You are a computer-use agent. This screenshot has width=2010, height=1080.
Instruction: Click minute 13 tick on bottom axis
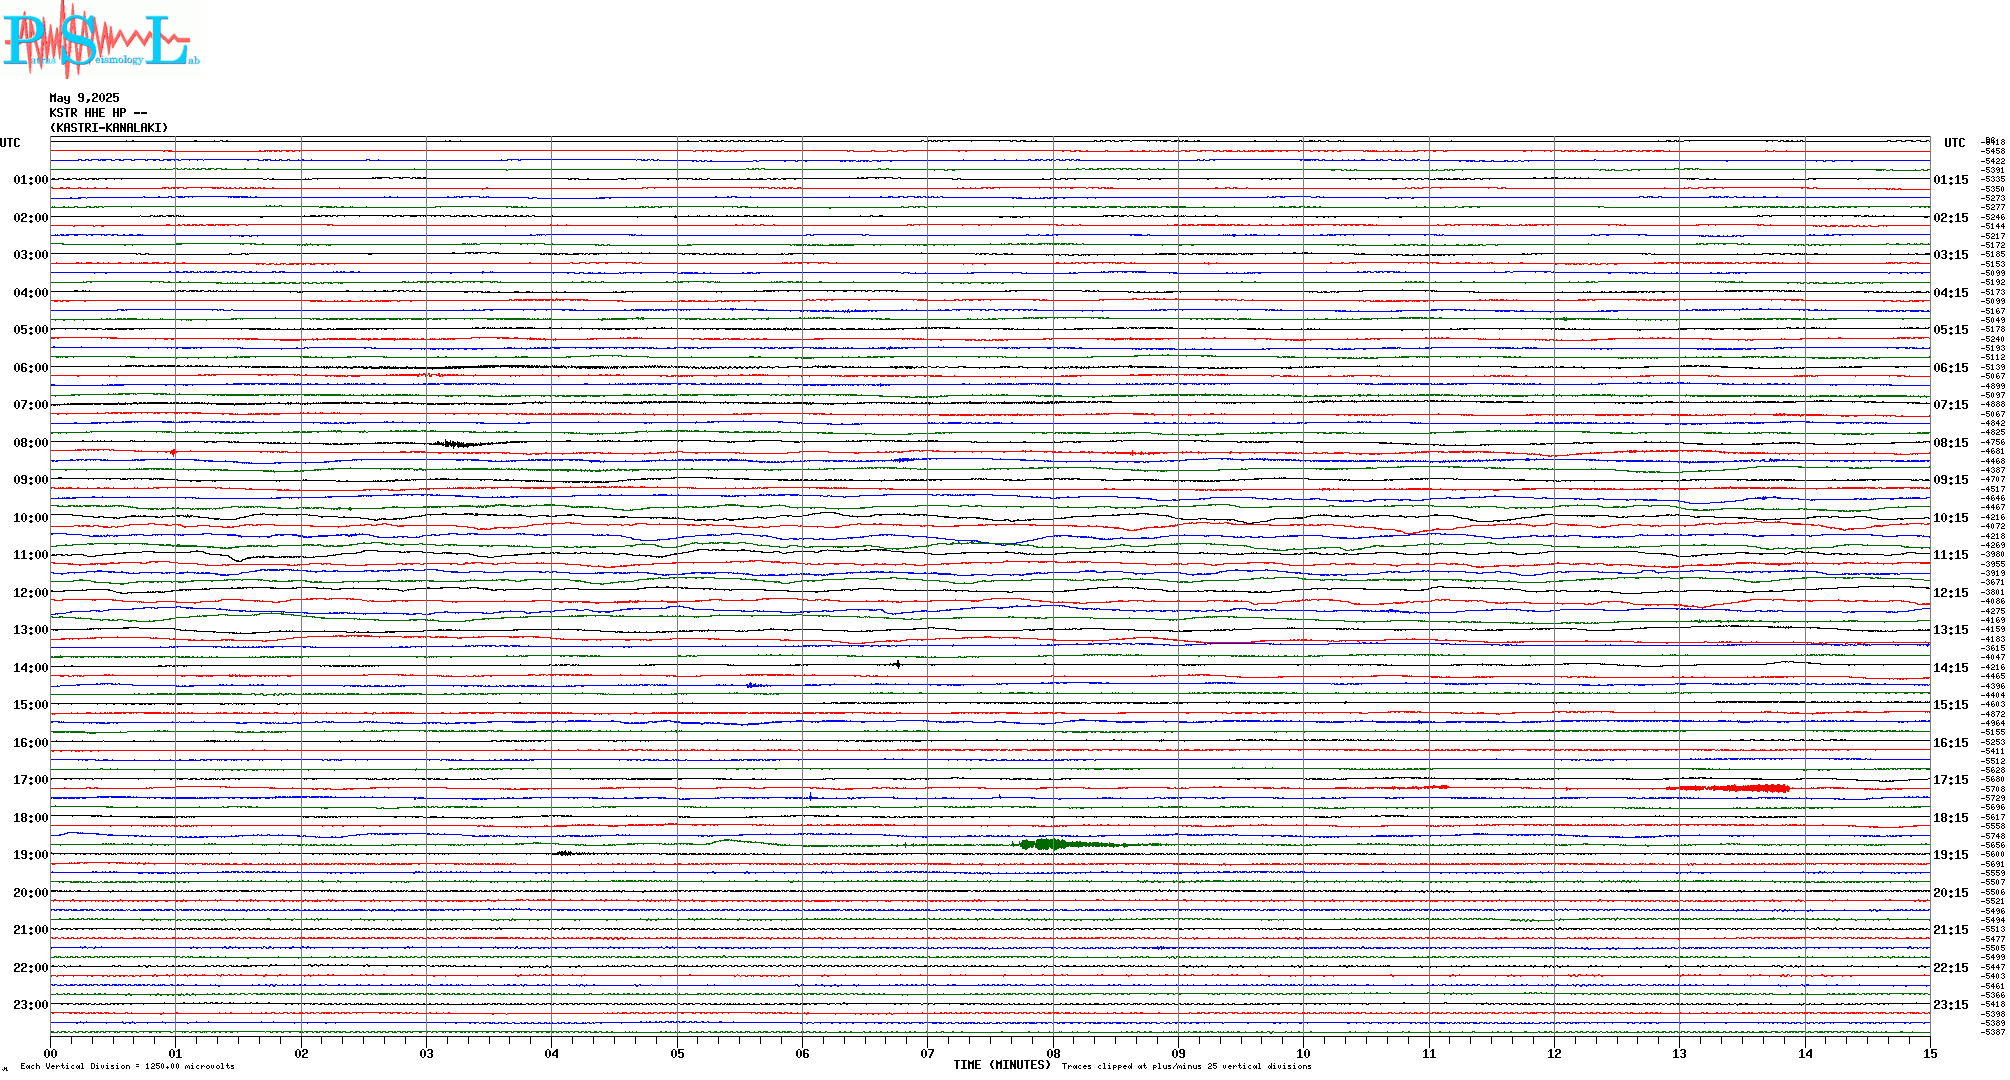point(1679,1054)
